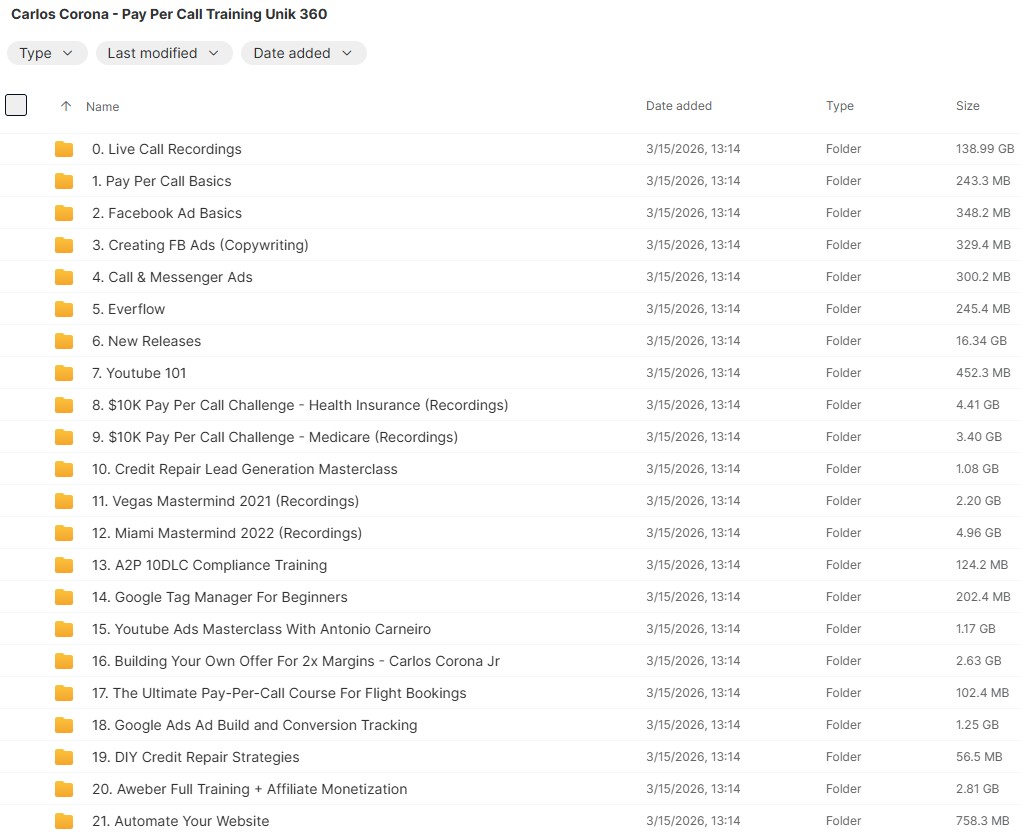The width and height of the screenshot is (1020, 835).
Task: Click the Type column header
Action: coord(839,106)
